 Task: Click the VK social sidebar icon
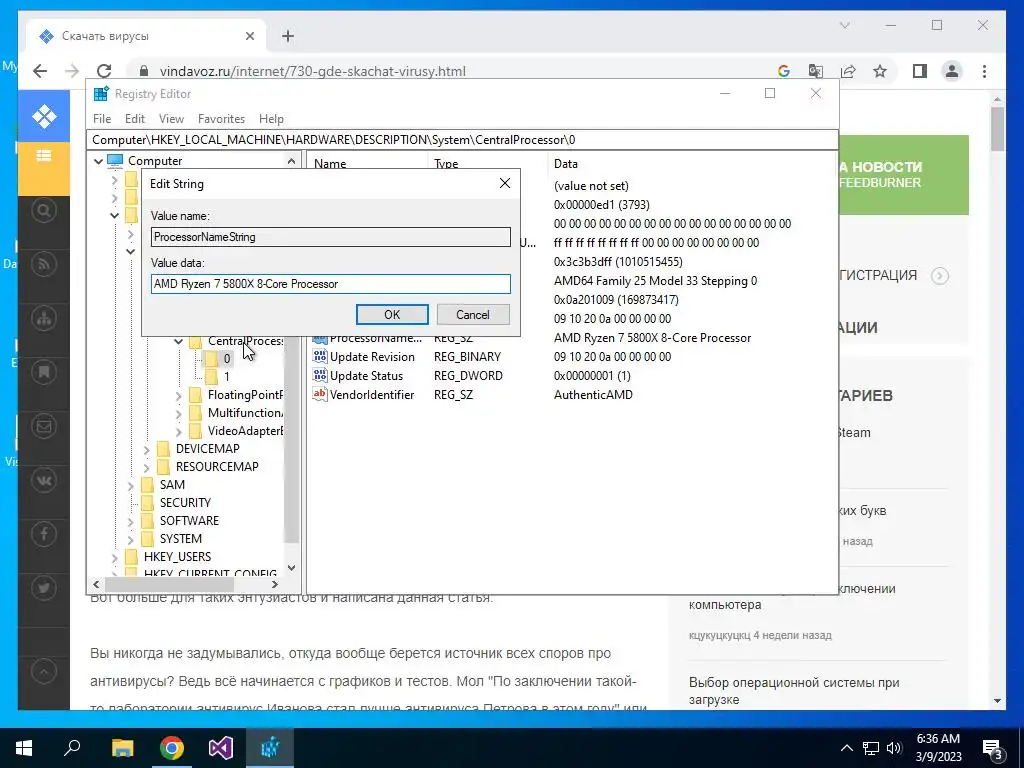[44, 481]
